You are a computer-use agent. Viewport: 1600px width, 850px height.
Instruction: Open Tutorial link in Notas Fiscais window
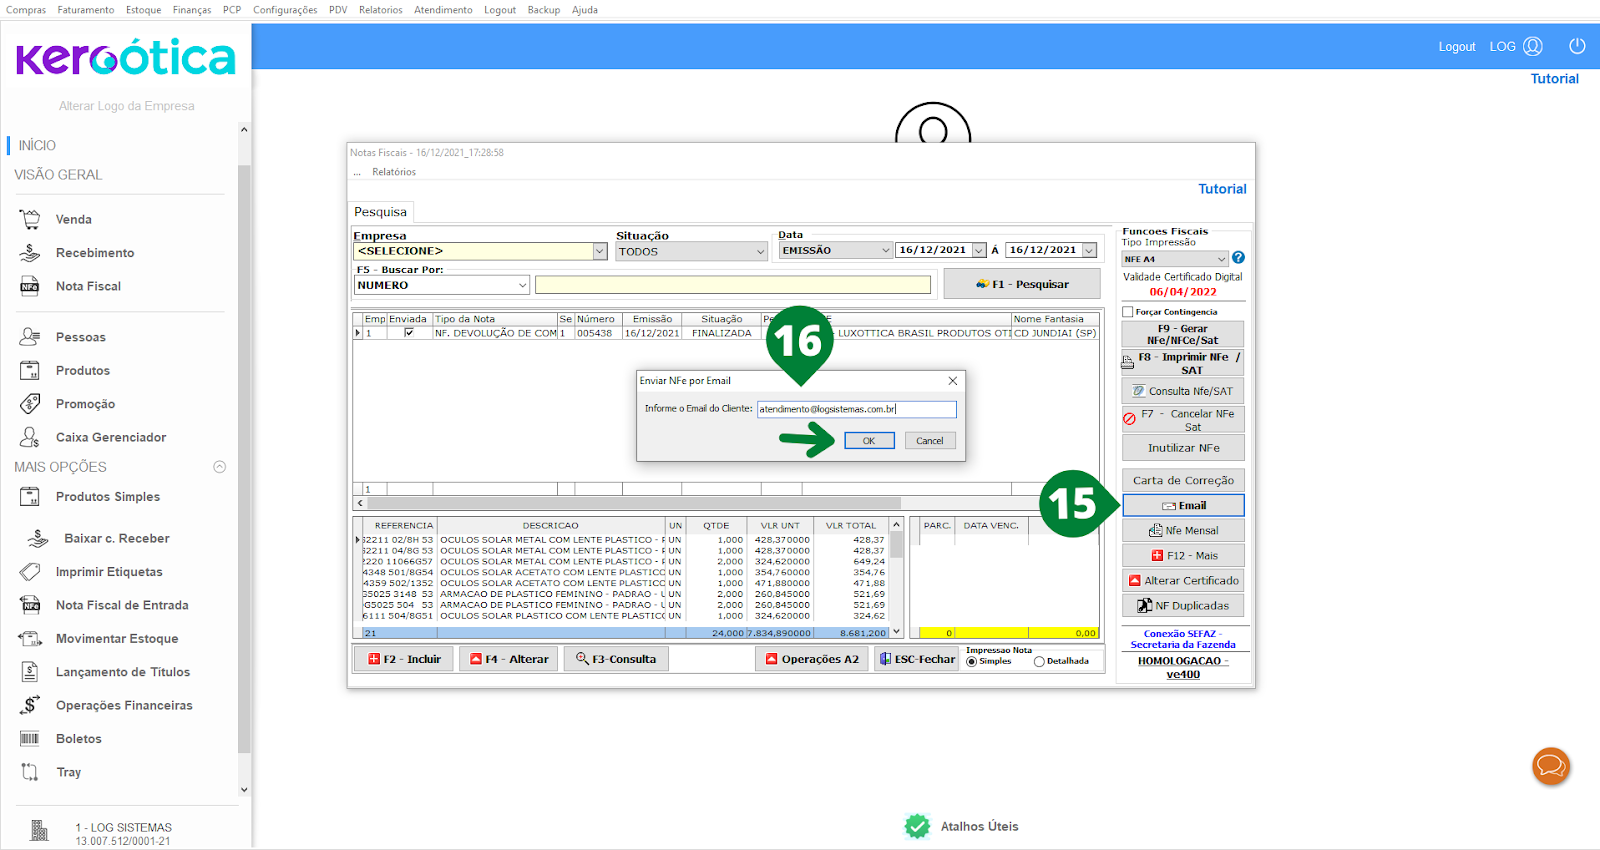(1222, 189)
